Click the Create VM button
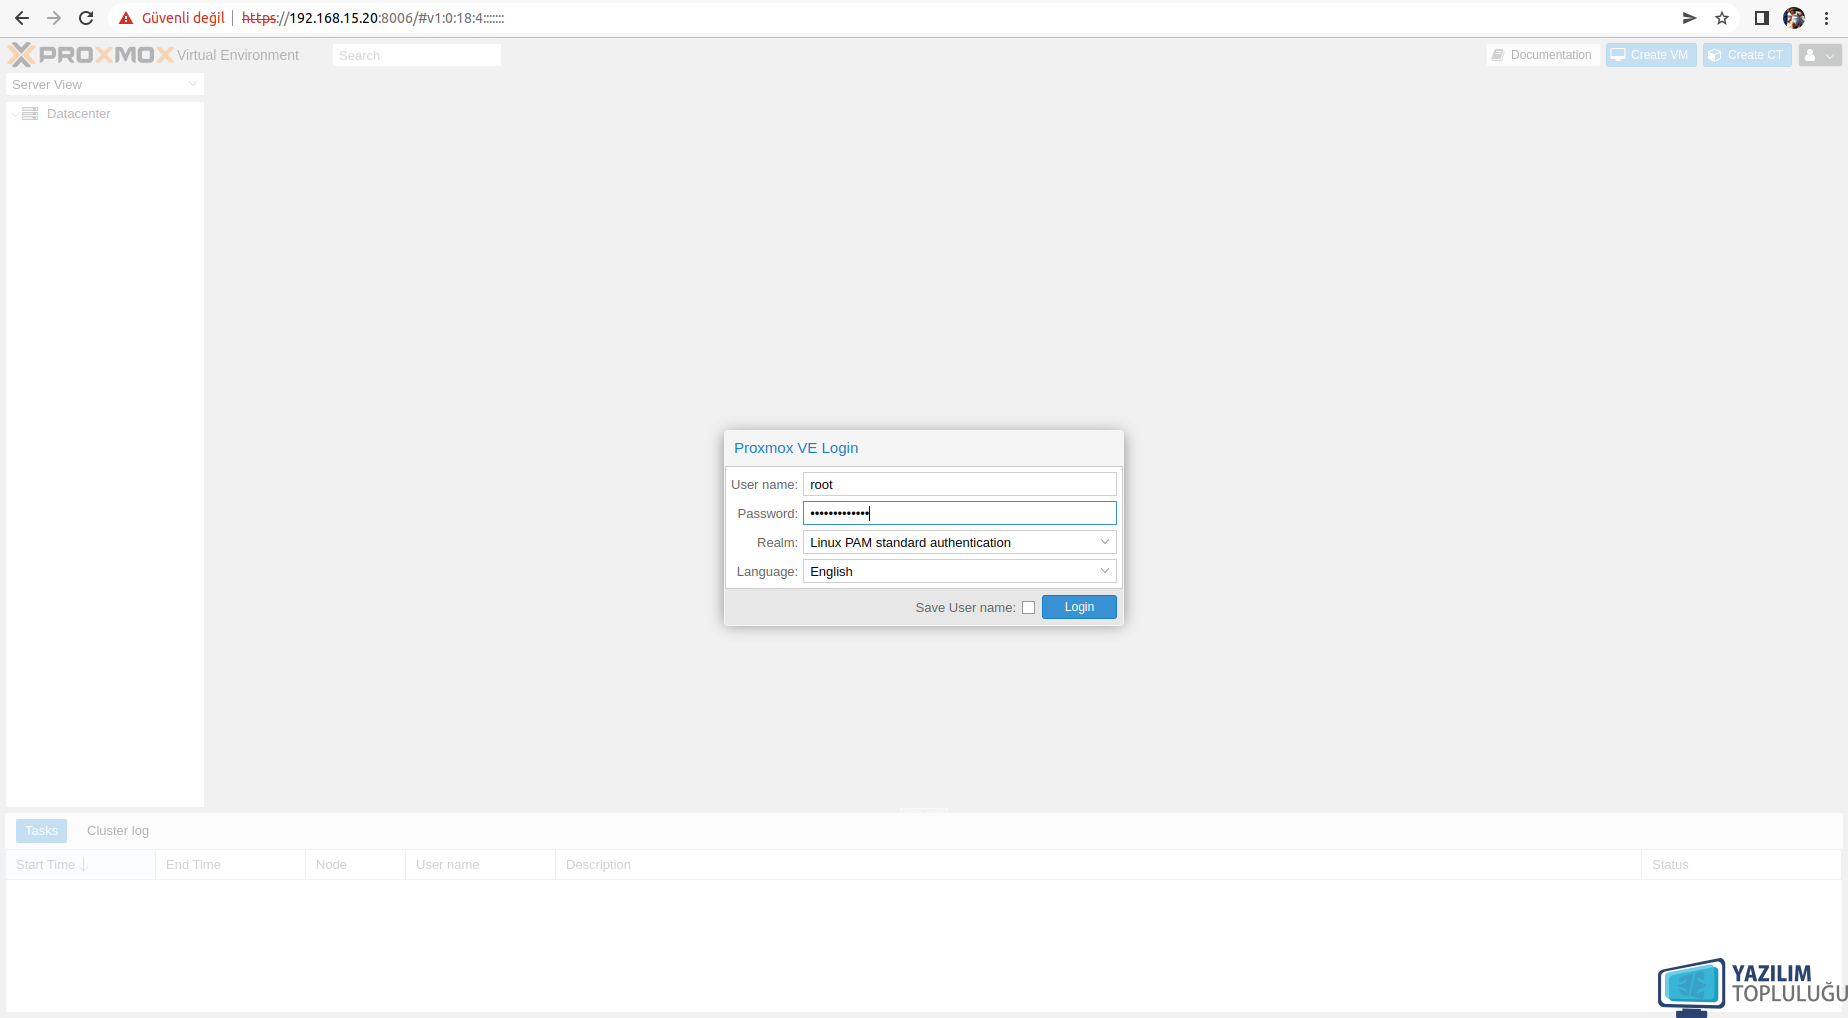 1651,55
